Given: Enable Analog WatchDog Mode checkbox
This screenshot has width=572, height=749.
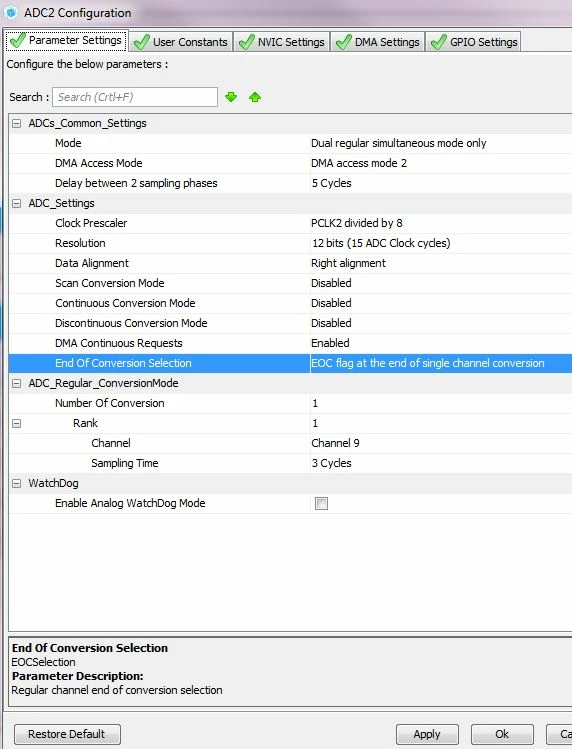Looking at the screenshot, I should tap(321, 503).
